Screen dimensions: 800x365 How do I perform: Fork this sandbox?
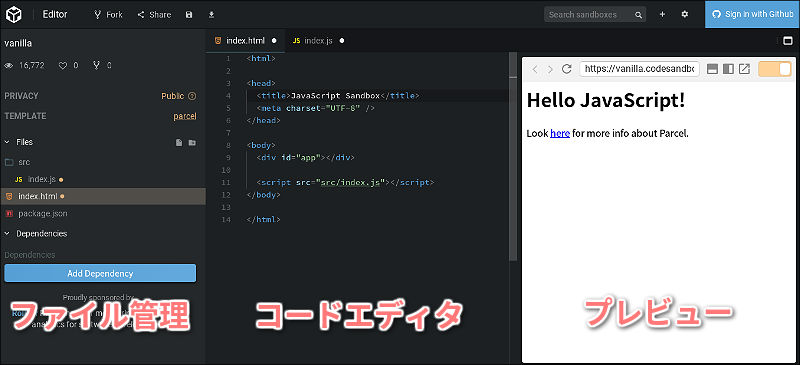click(109, 15)
